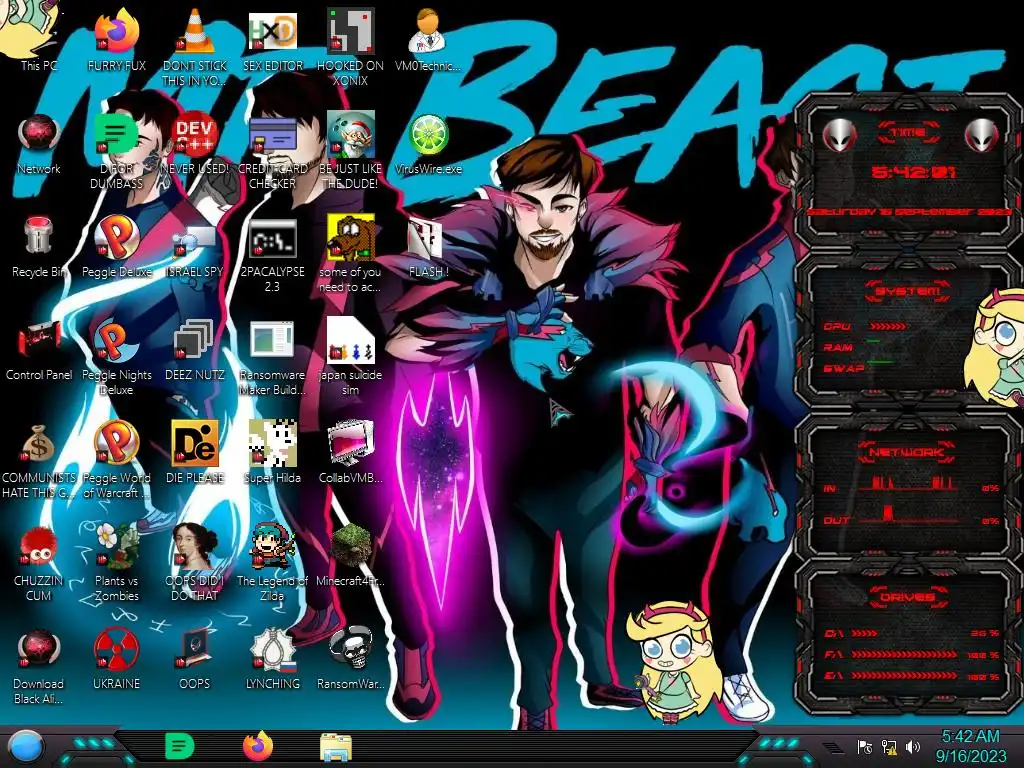1024x768 pixels.
Task: Launch Super Hilda desktop shortcut
Action: pos(272,453)
